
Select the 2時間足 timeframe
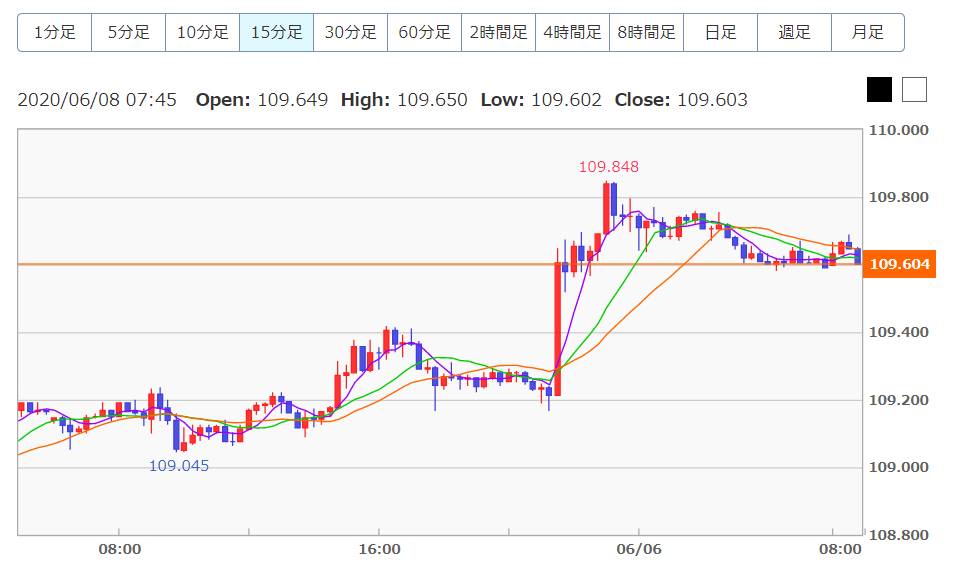point(499,32)
